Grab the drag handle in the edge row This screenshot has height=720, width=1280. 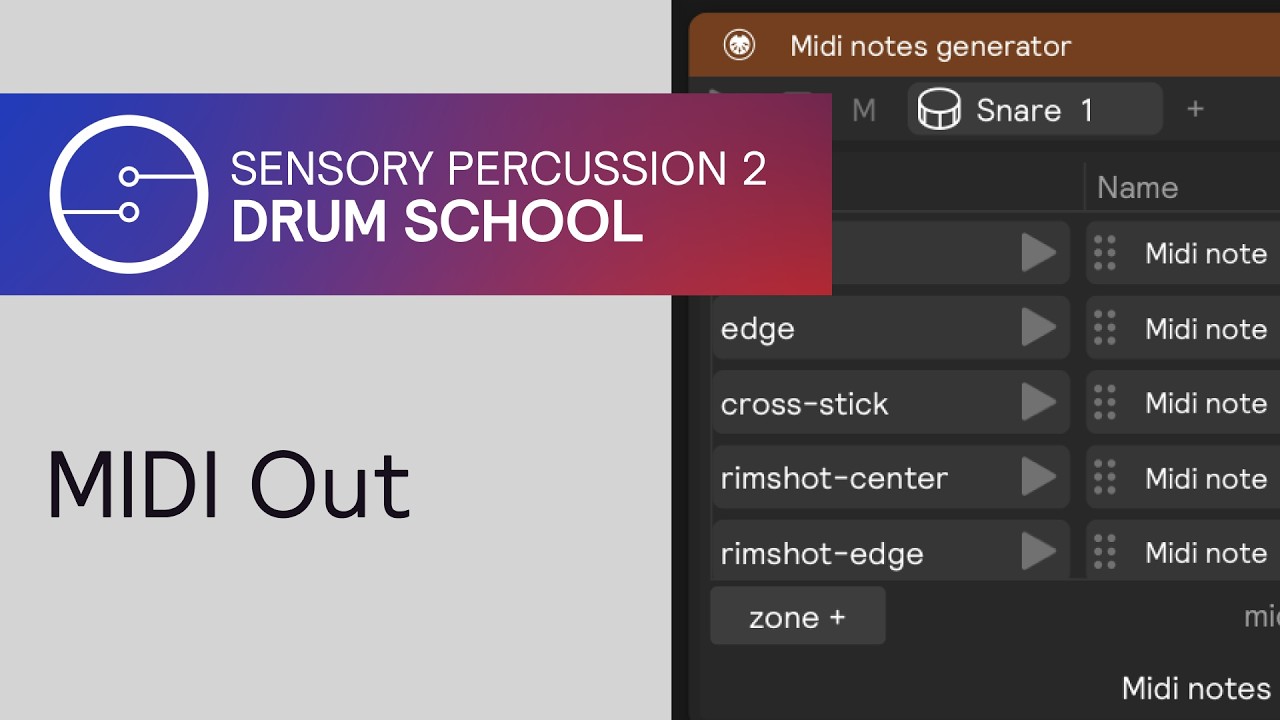(x=1105, y=329)
